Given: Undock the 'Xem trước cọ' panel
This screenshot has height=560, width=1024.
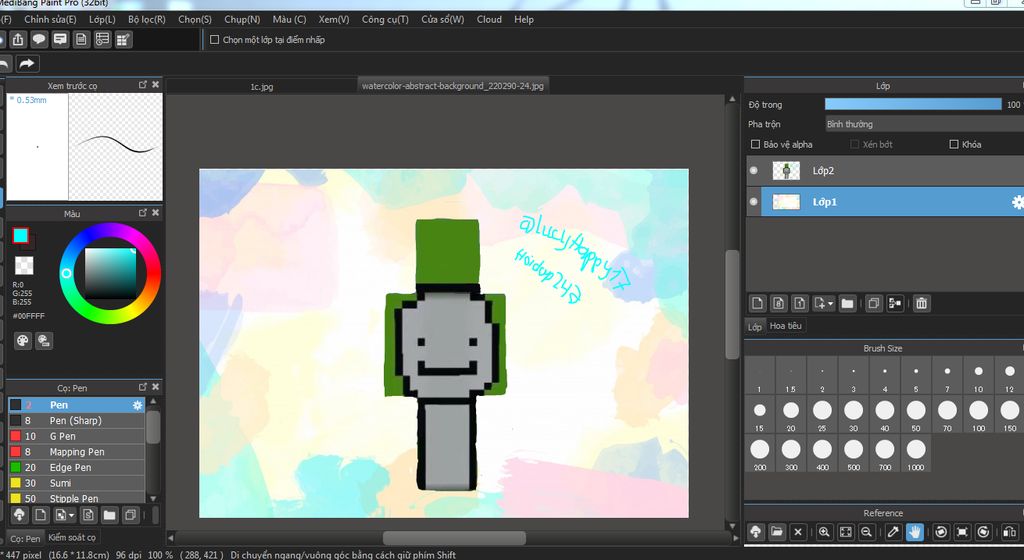Looking at the screenshot, I should point(143,85).
